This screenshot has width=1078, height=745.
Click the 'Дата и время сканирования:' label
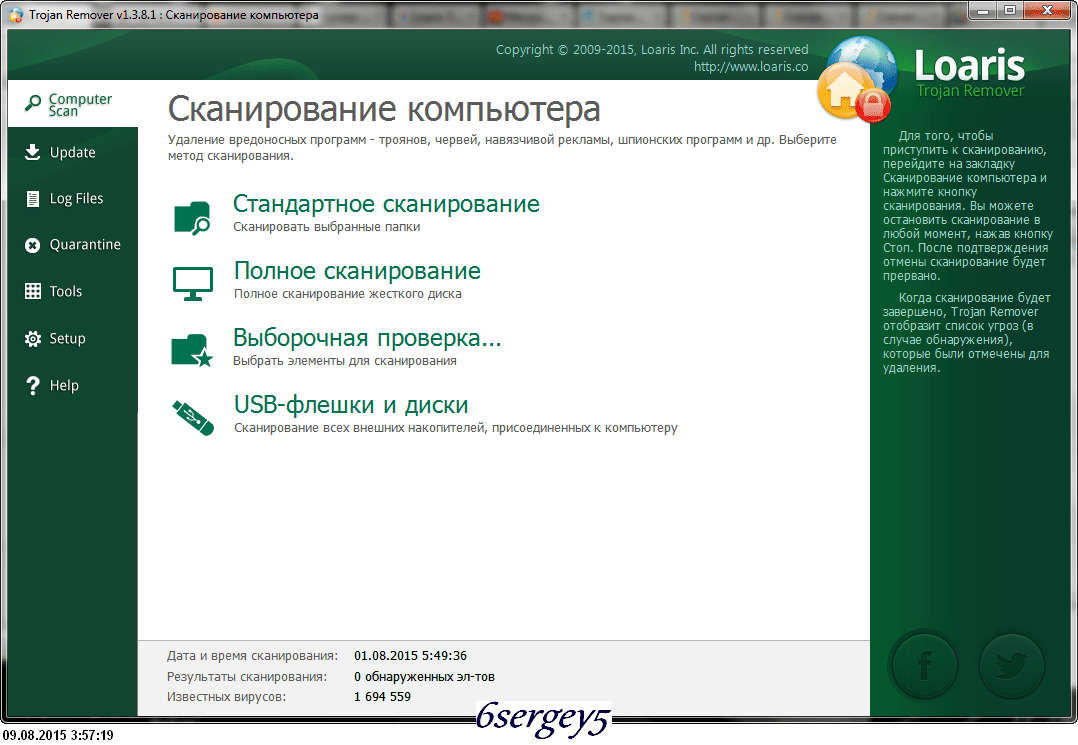(252, 656)
